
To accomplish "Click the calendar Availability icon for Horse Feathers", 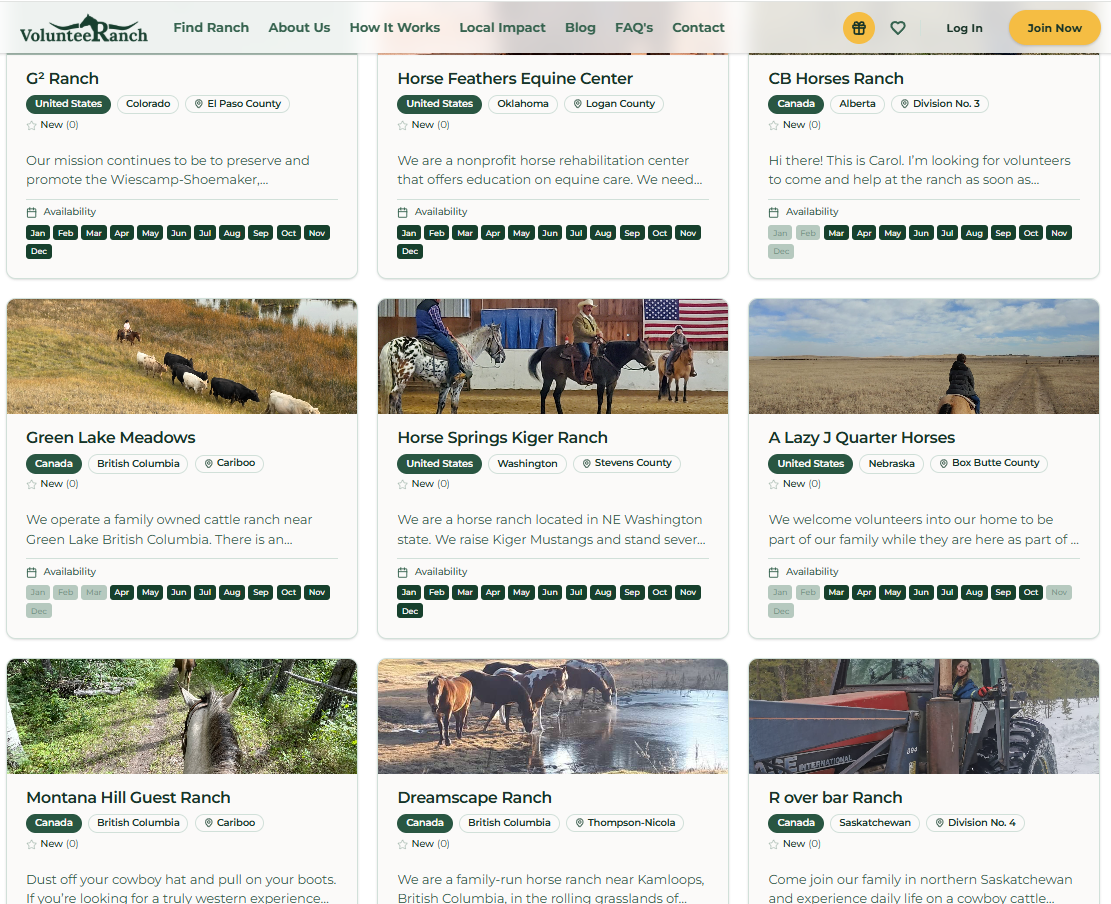I will tap(402, 213).
